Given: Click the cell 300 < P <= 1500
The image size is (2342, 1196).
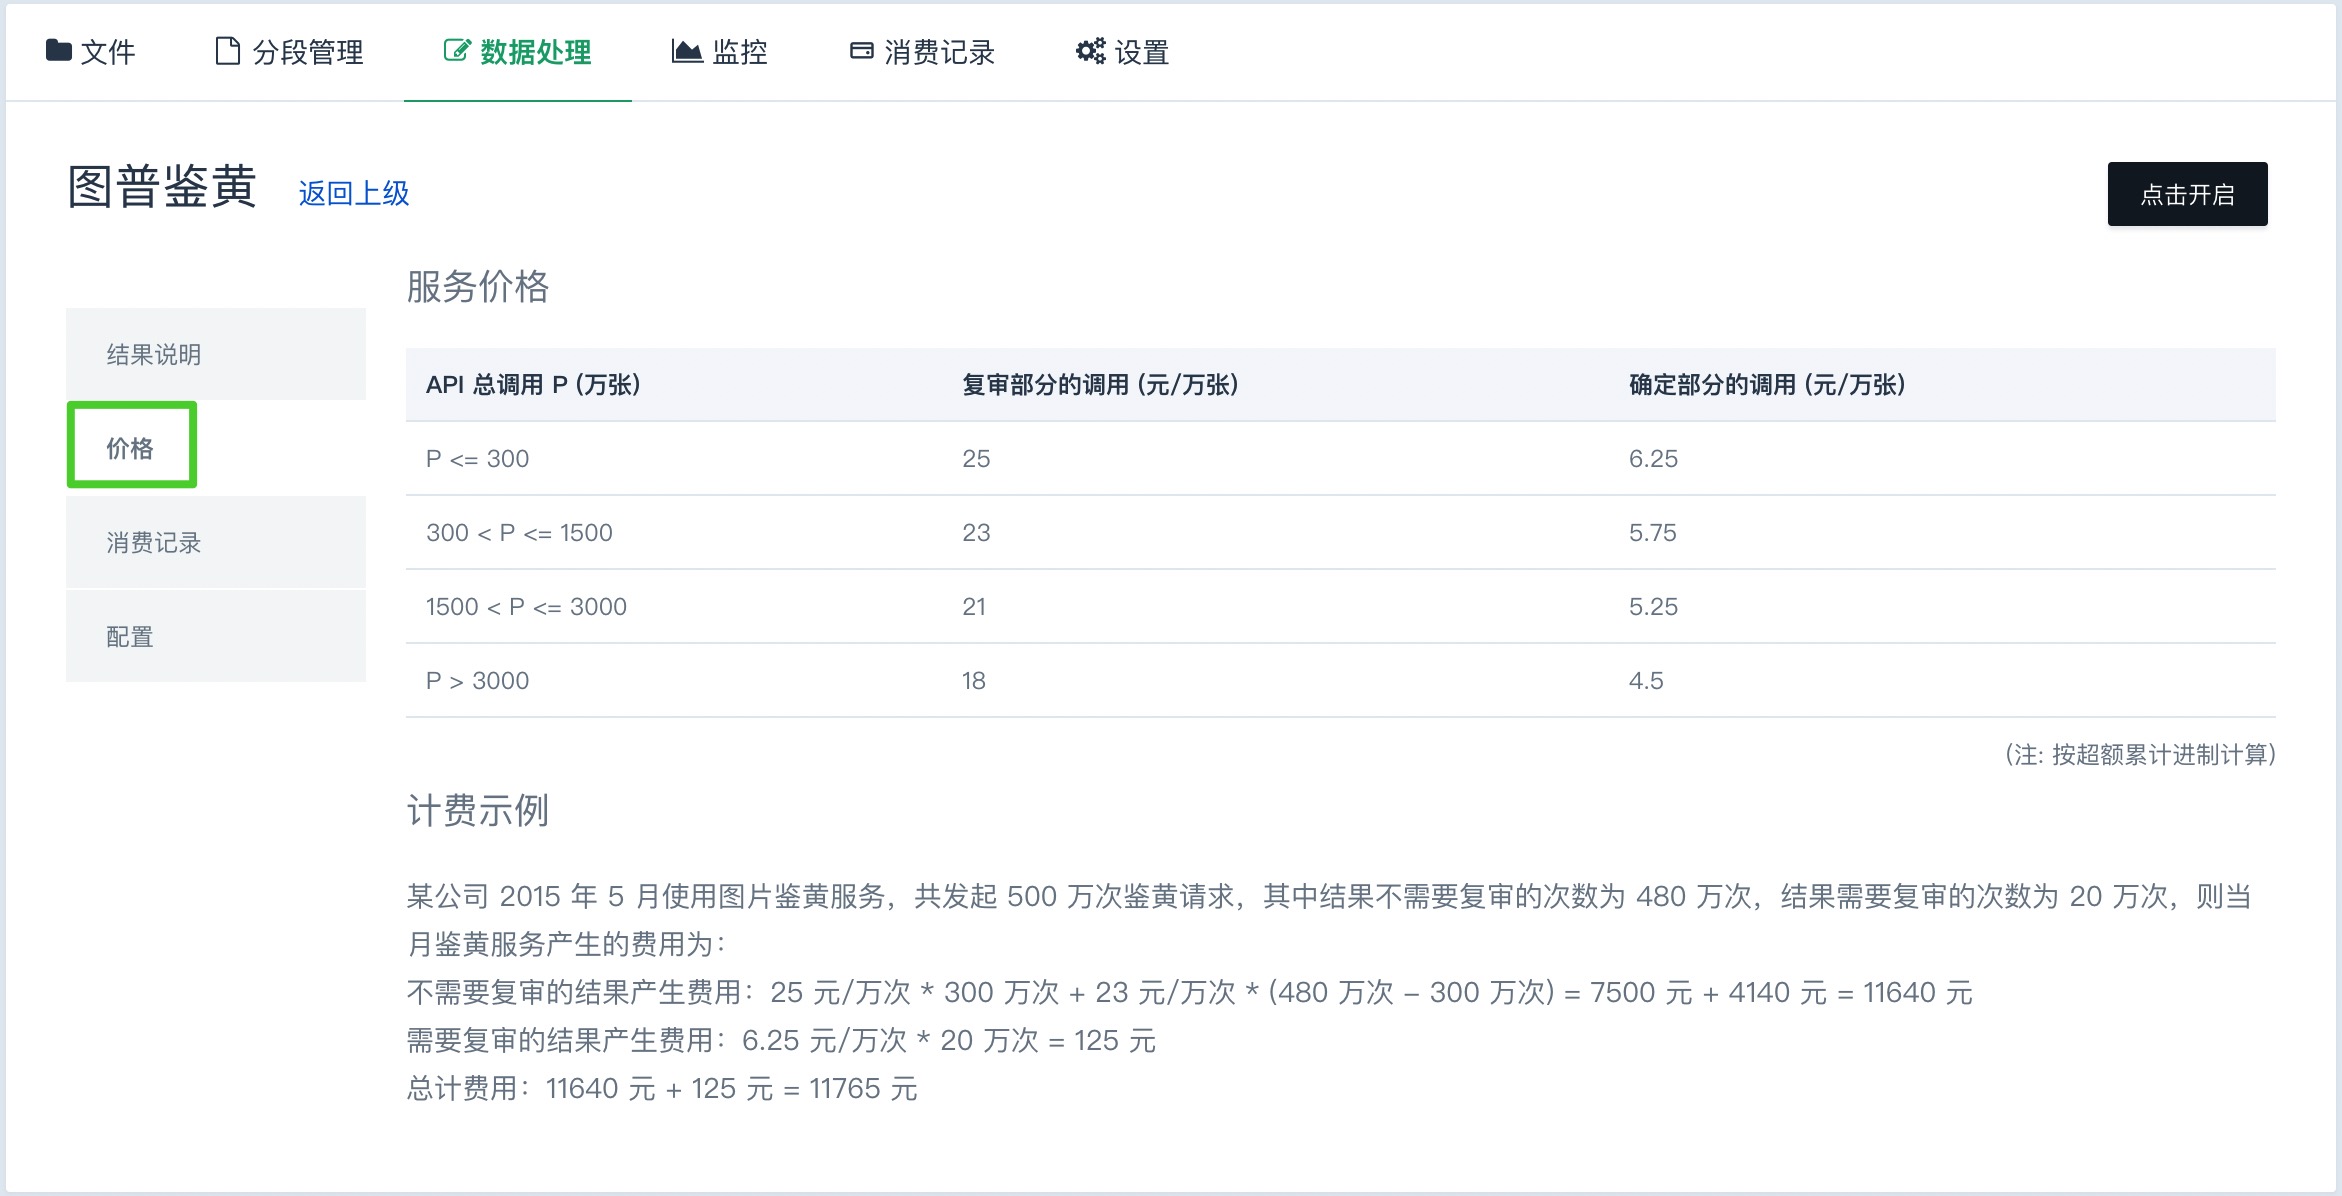Looking at the screenshot, I should (519, 533).
